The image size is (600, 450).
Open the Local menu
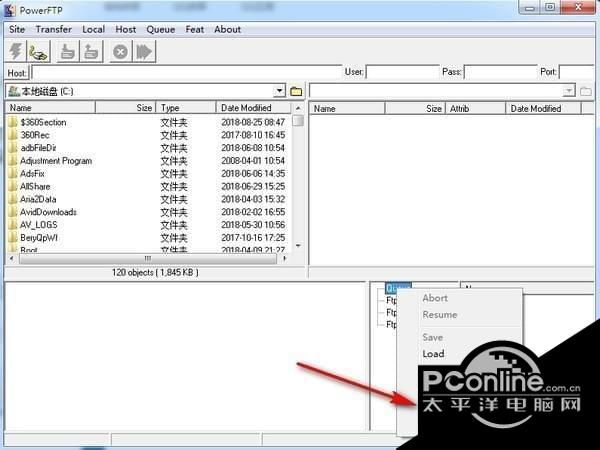93,29
